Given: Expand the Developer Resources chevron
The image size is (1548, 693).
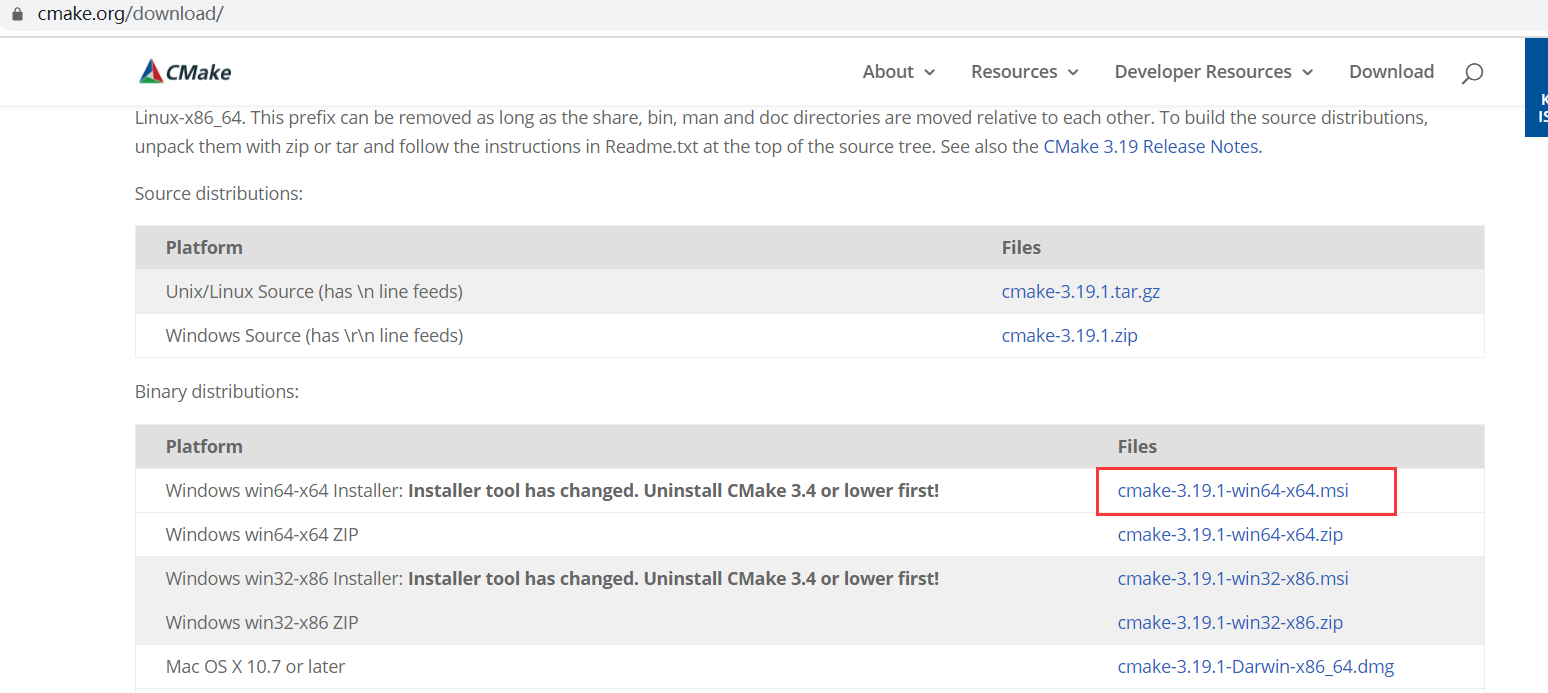Looking at the screenshot, I should (x=1308, y=72).
